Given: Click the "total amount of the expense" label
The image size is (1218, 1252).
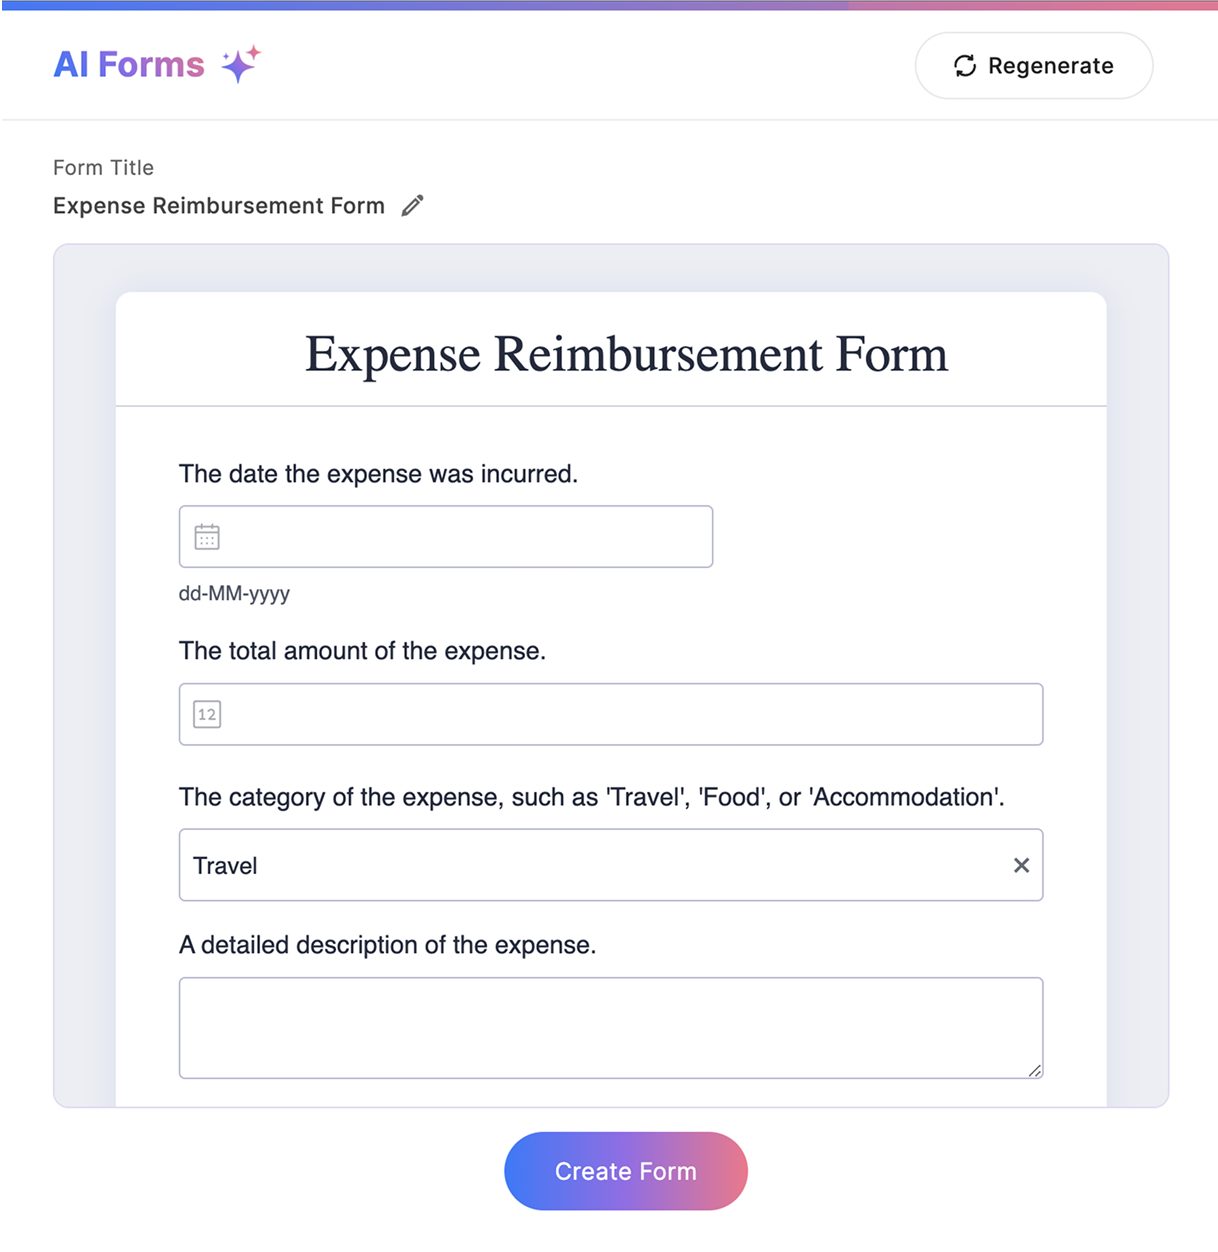Looking at the screenshot, I should (362, 651).
